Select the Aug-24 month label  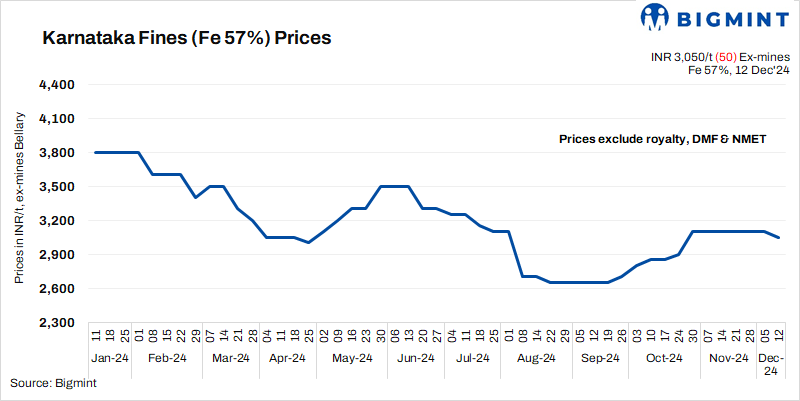click(535, 358)
